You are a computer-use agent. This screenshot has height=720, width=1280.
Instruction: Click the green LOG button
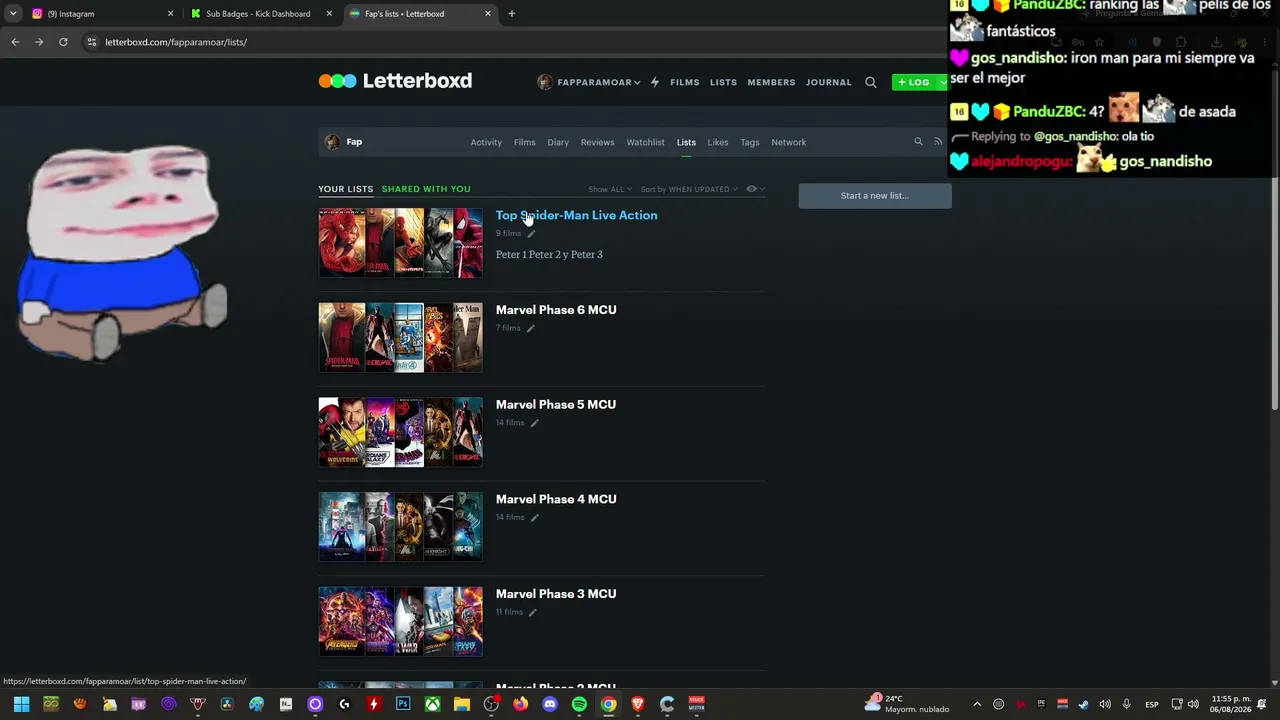914,82
